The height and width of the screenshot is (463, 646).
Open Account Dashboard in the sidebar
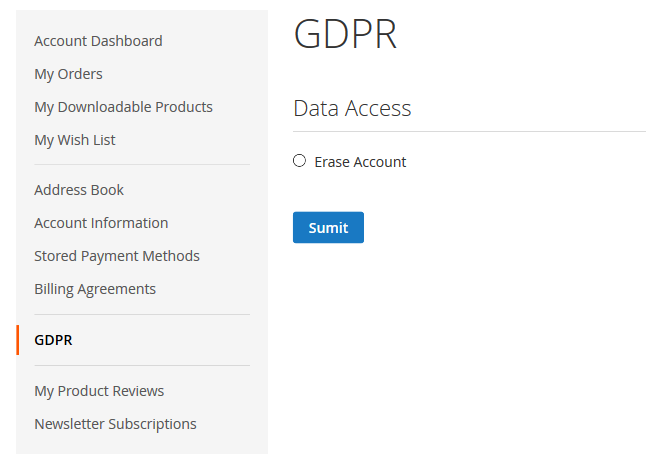point(98,41)
